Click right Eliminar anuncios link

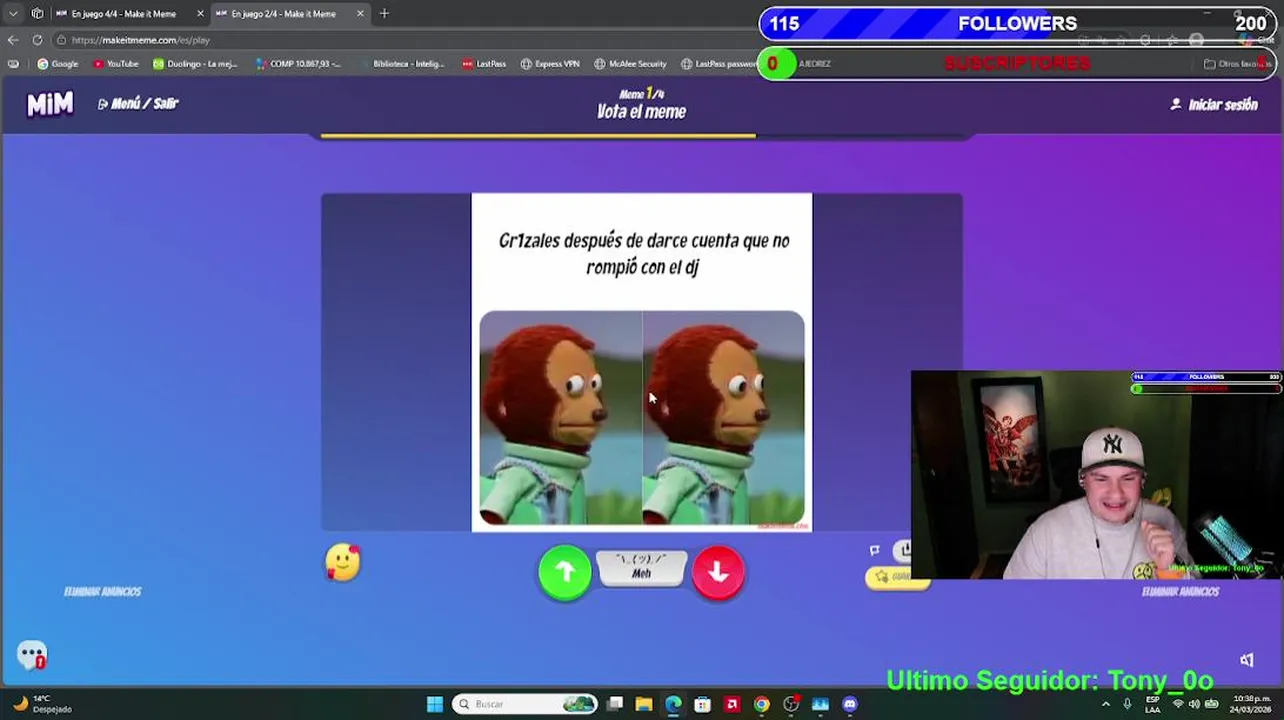1180,592
